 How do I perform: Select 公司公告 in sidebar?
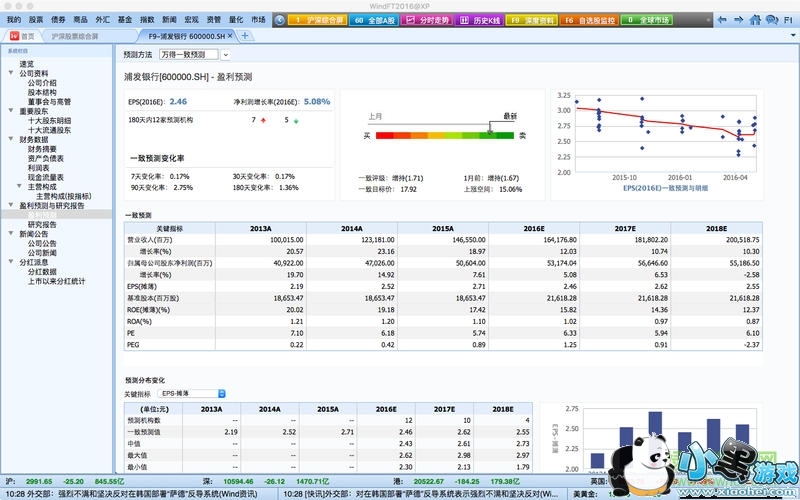click(x=42, y=243)
